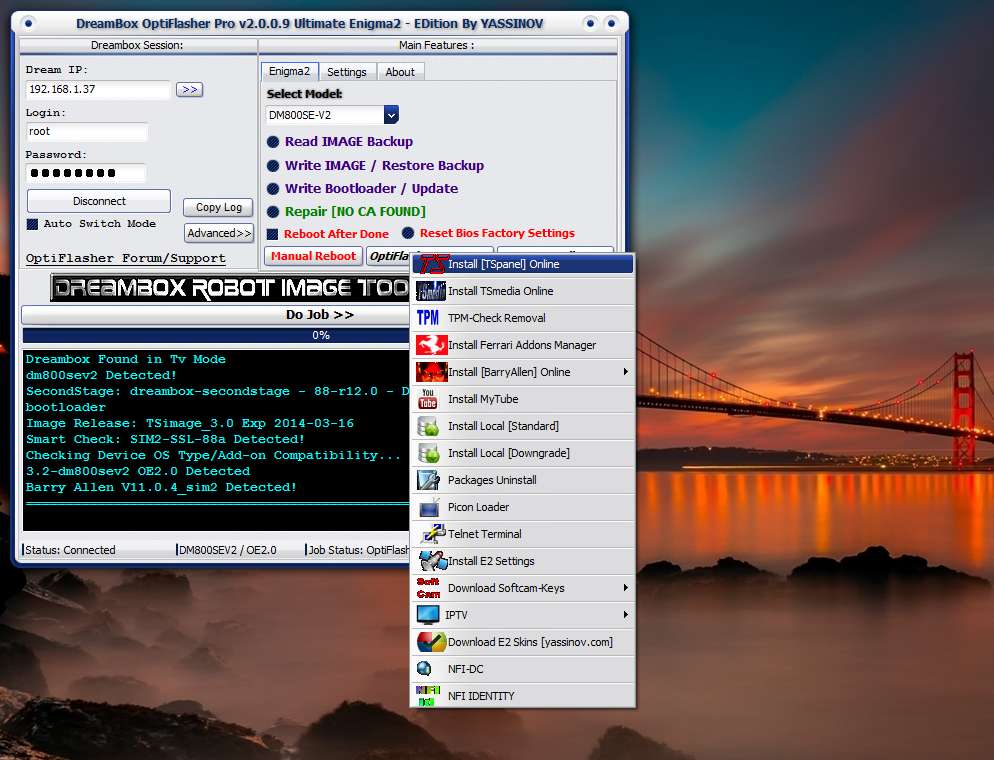
Task: Switch to the About tab
Action: pyautogui.click(x=400, y=72)
